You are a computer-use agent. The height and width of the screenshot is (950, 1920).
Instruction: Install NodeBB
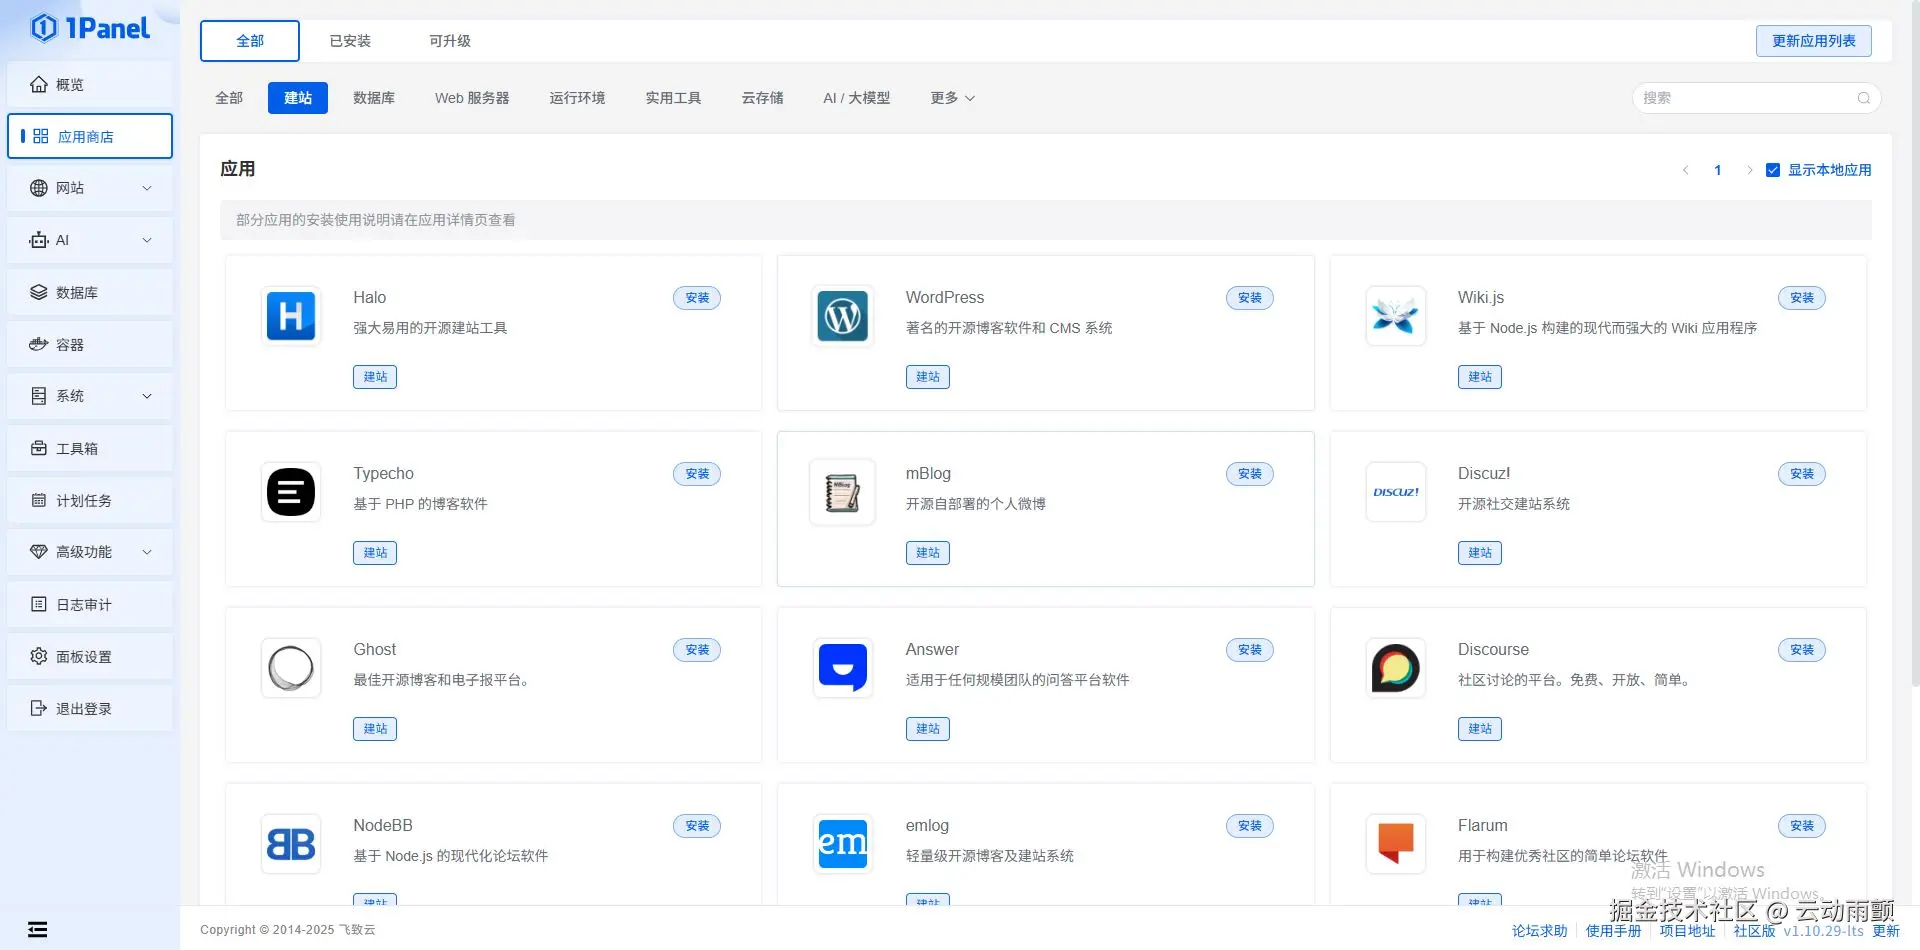point(697,826)
